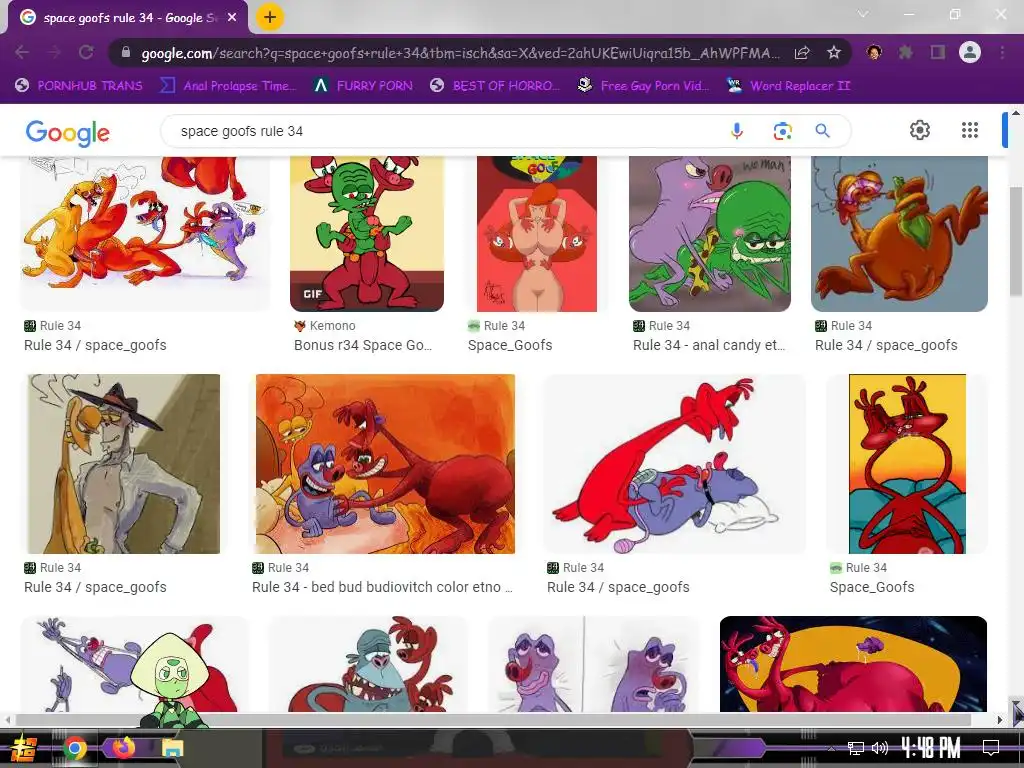Click the left arrow of the horizontal scrollbar
This screenshot has height=768, width=1024.
pos(7,720)
